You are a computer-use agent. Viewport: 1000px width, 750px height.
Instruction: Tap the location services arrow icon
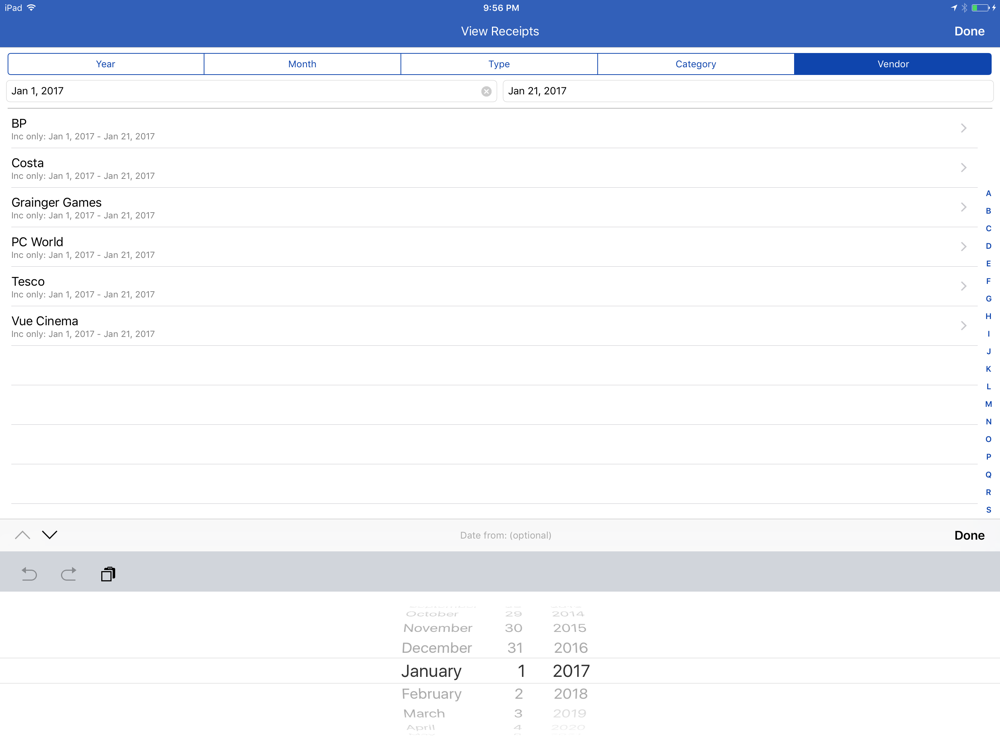pos(954,8)
